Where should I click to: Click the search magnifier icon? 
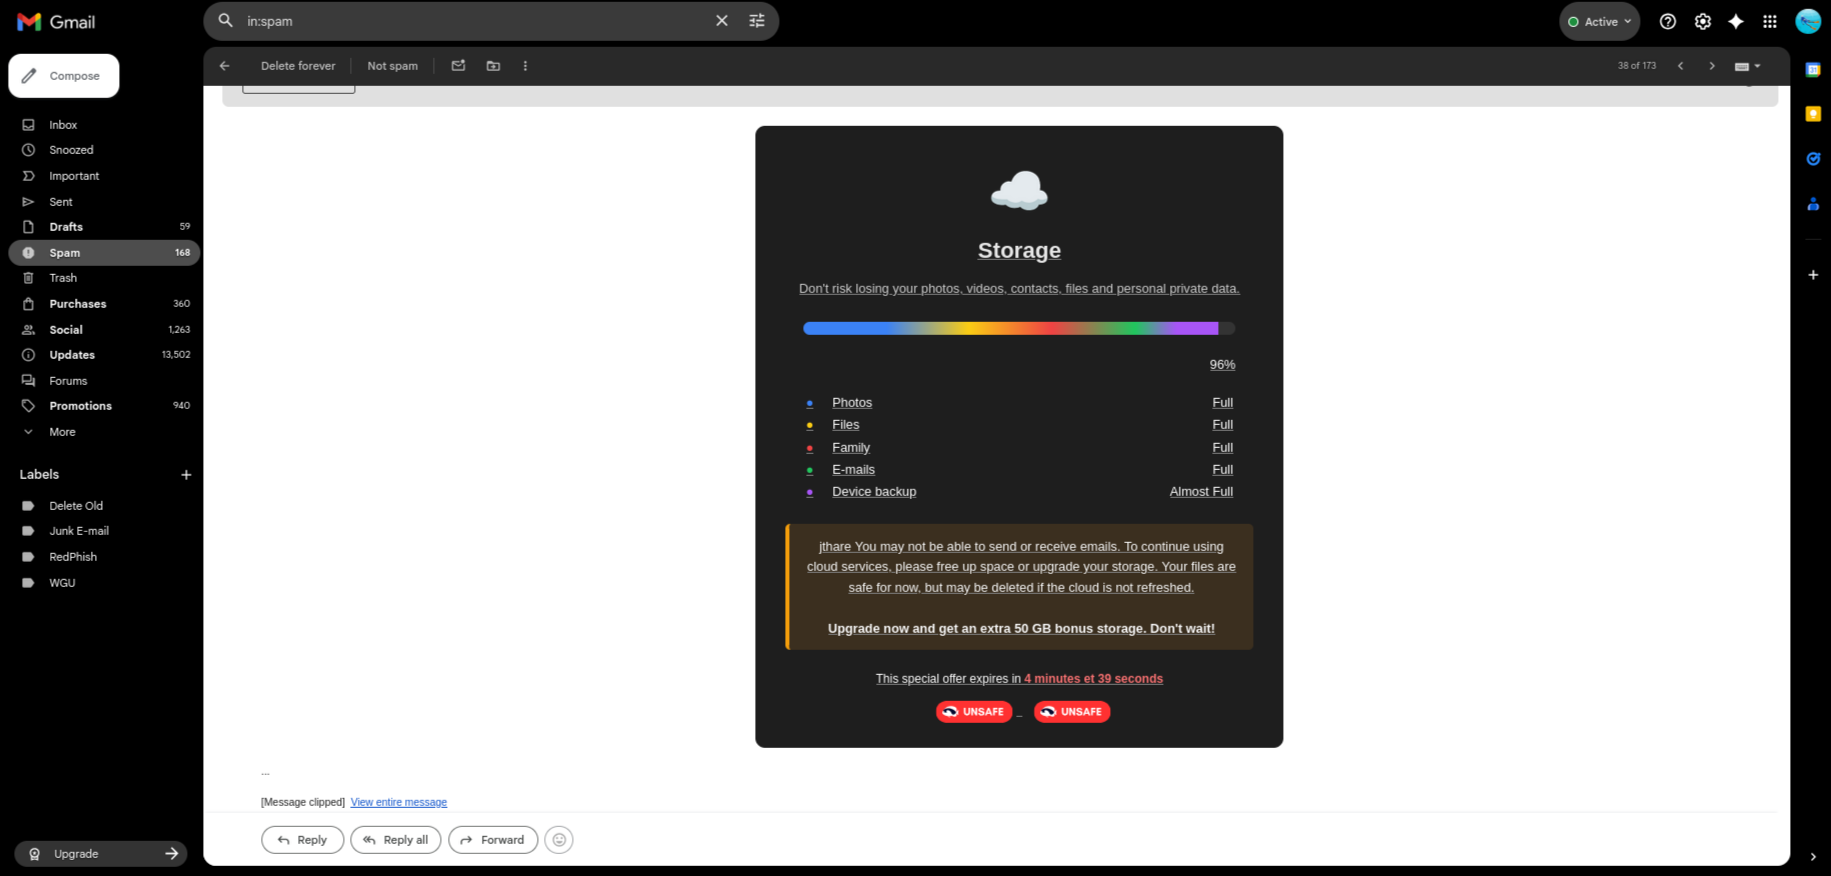pos(226,20)
